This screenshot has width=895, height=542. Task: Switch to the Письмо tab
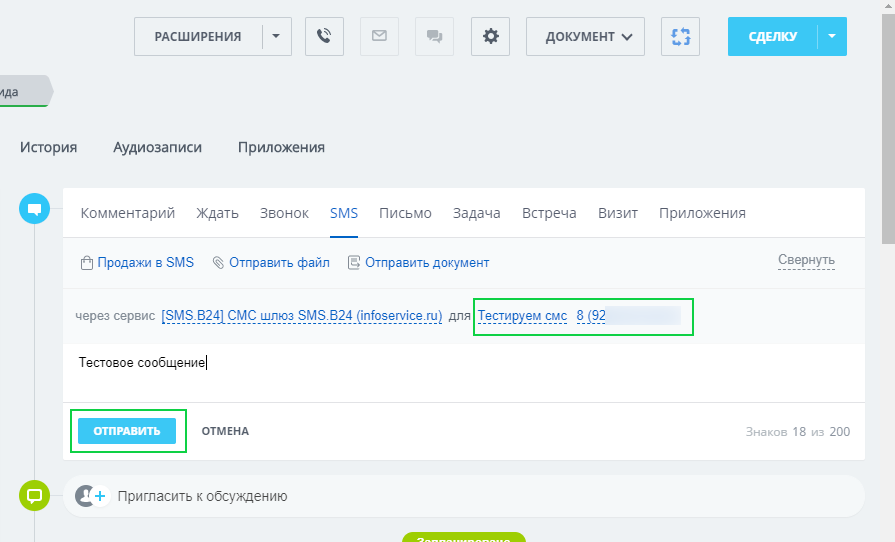(x=405, y=213)
